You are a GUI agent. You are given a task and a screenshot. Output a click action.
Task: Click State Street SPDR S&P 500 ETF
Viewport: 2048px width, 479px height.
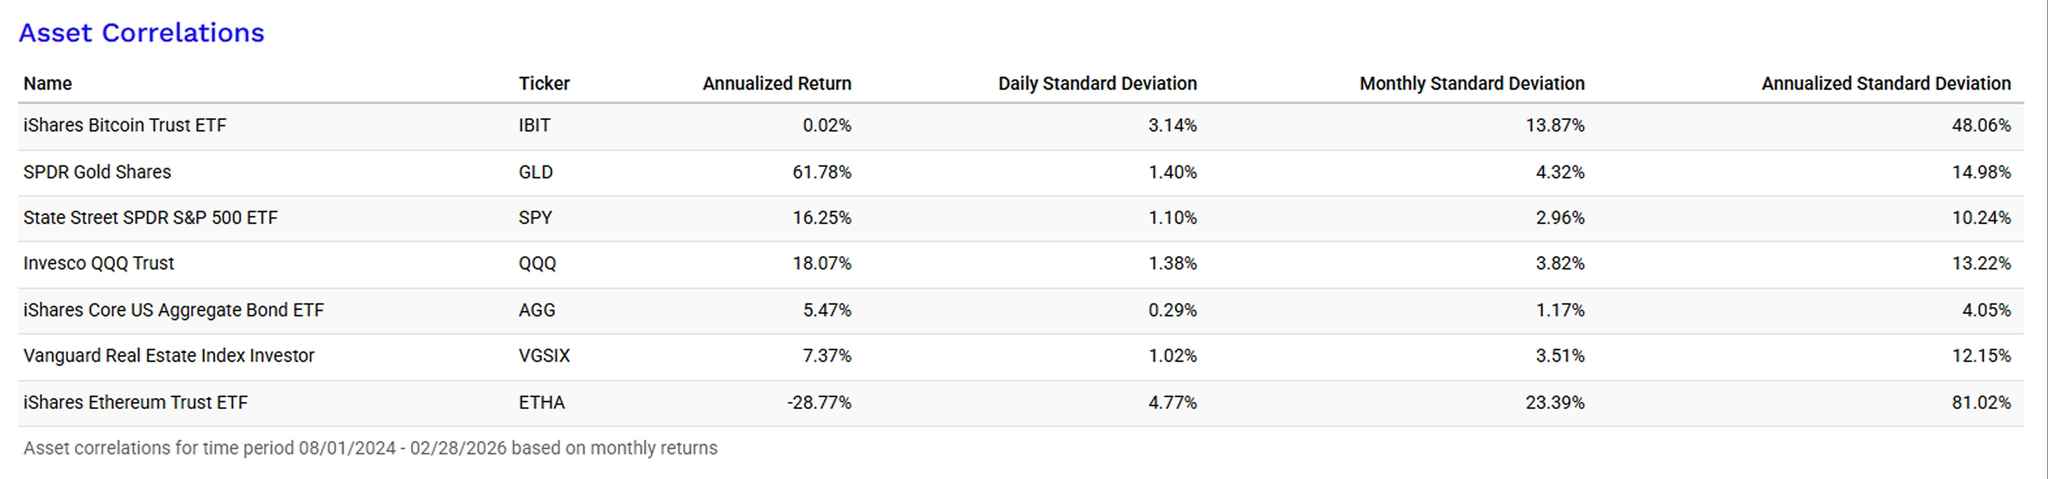(x=150, y=218)
